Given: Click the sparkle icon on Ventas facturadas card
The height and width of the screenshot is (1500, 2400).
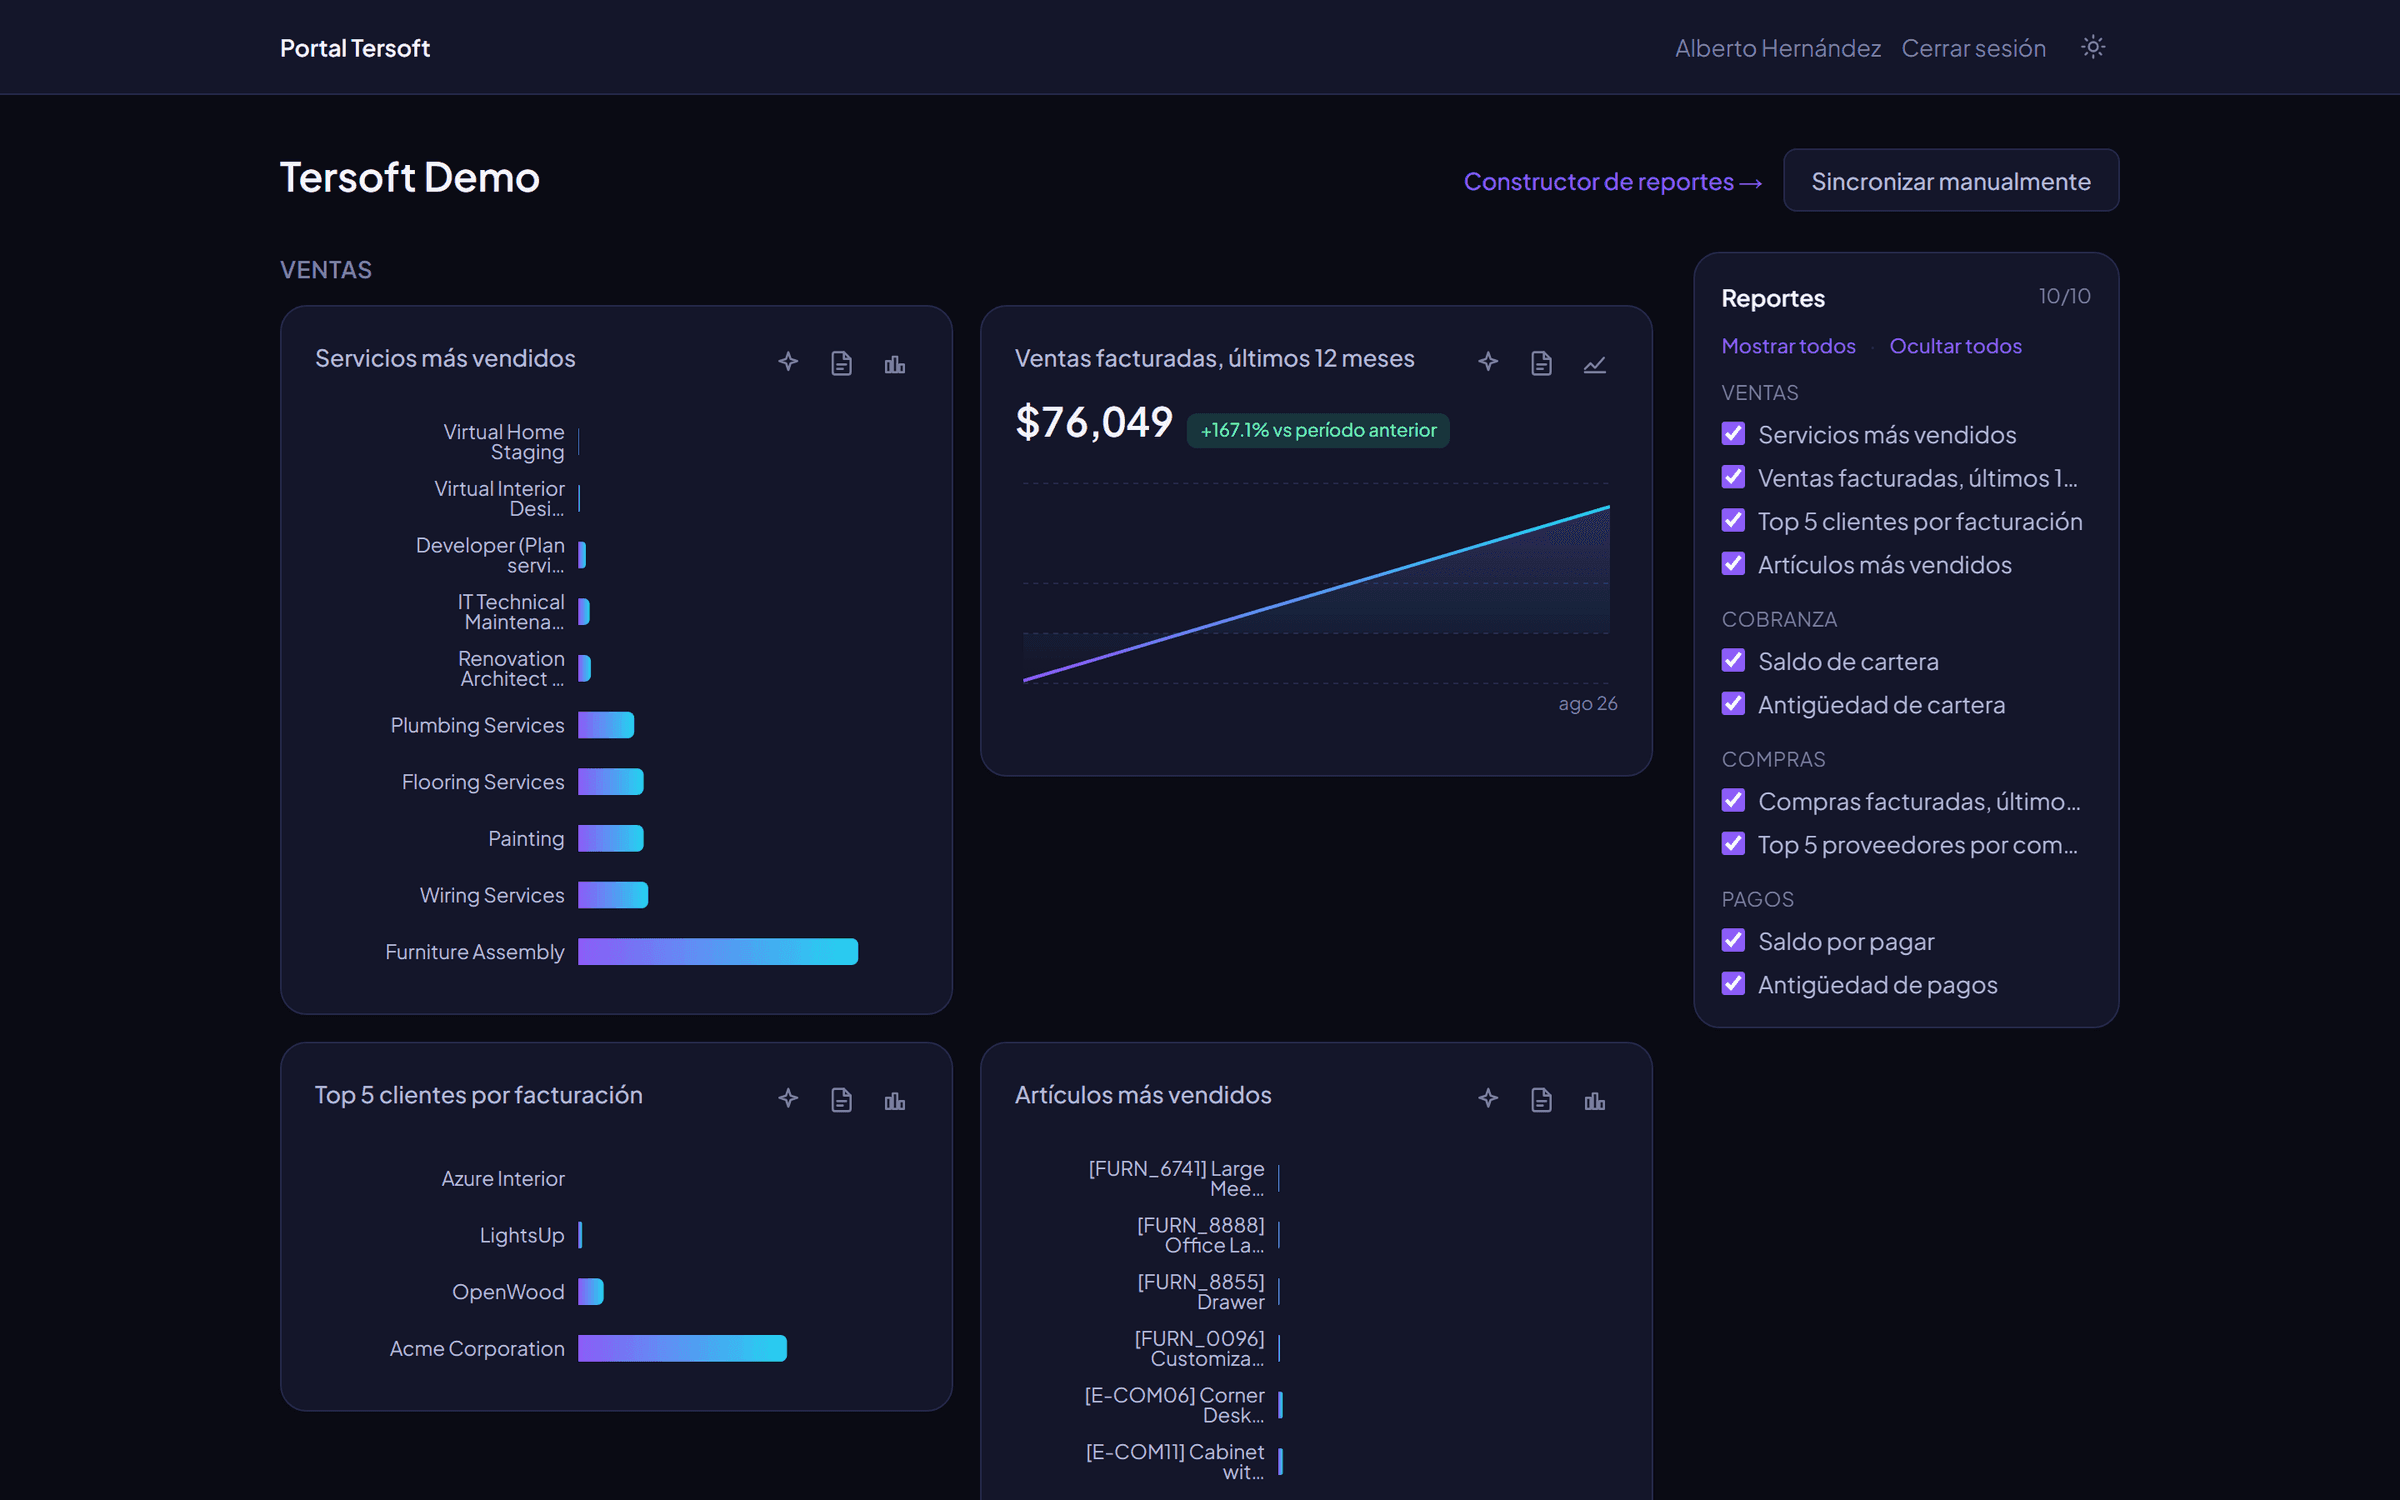Looking at the screenshot, I should (x=1488, y=362).
